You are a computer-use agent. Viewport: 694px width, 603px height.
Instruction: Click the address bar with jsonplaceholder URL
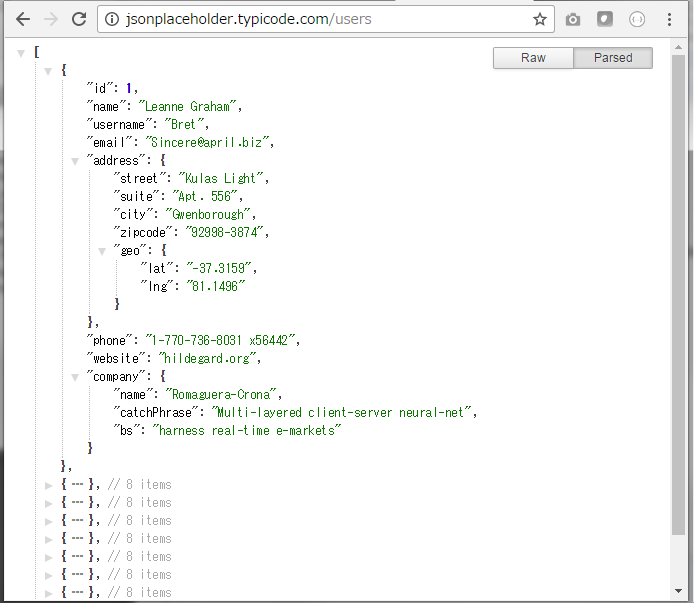[325, 19]
